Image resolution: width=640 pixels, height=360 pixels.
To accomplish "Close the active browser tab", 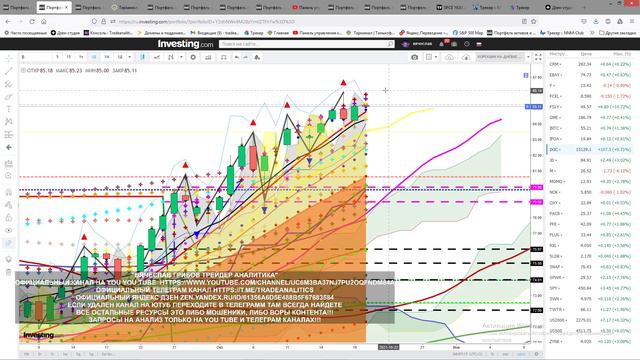I will [x=67, y=7].
